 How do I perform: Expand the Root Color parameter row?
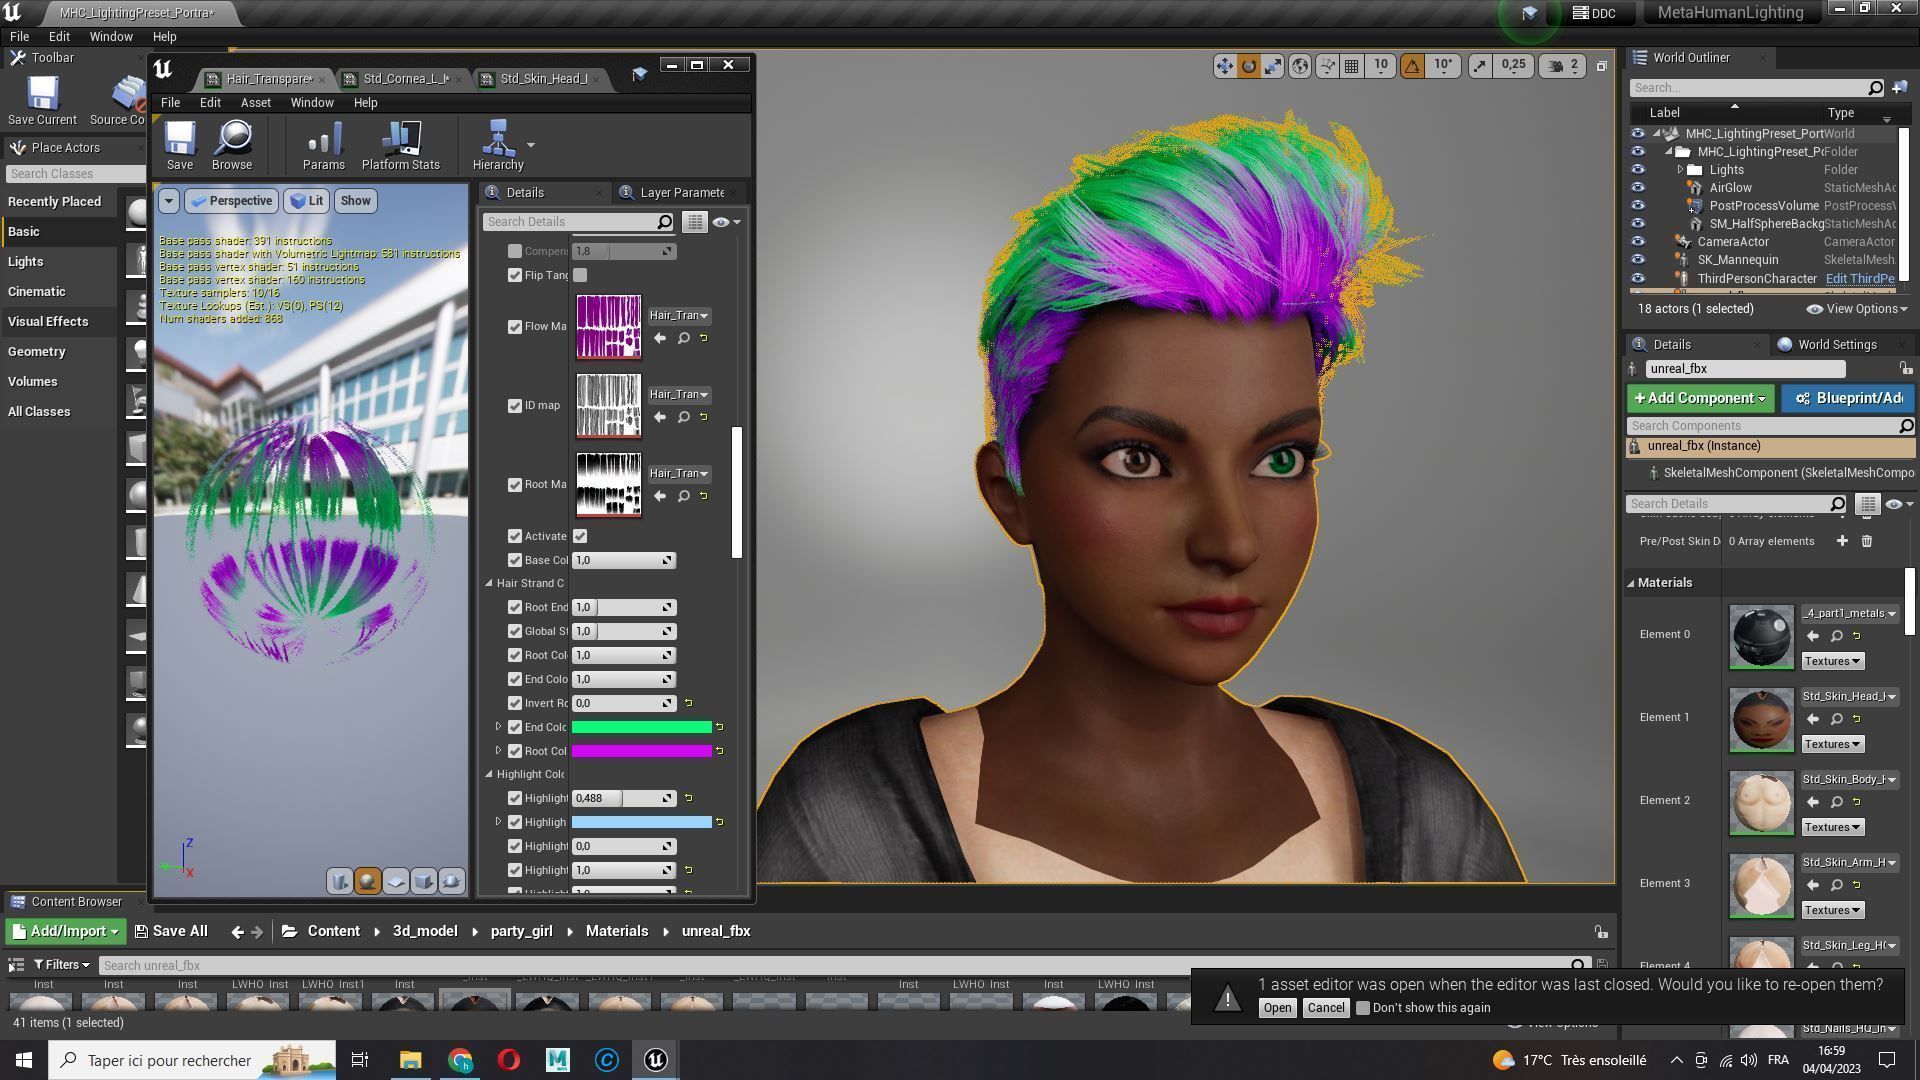point(498,751)
